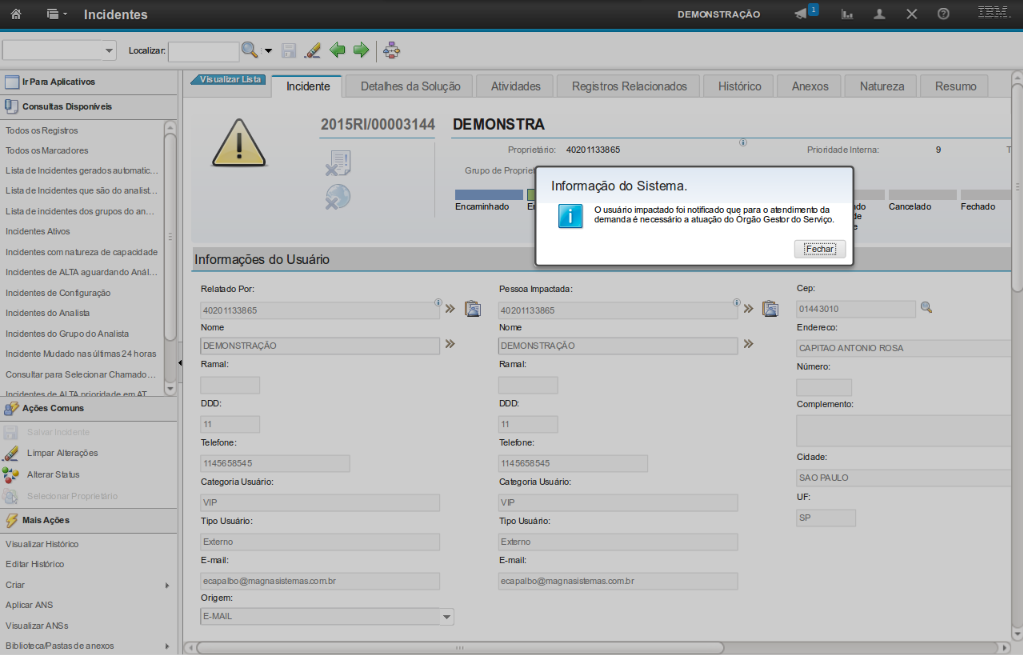
Task: Open the reports bar chart icon
Action: 847,14
